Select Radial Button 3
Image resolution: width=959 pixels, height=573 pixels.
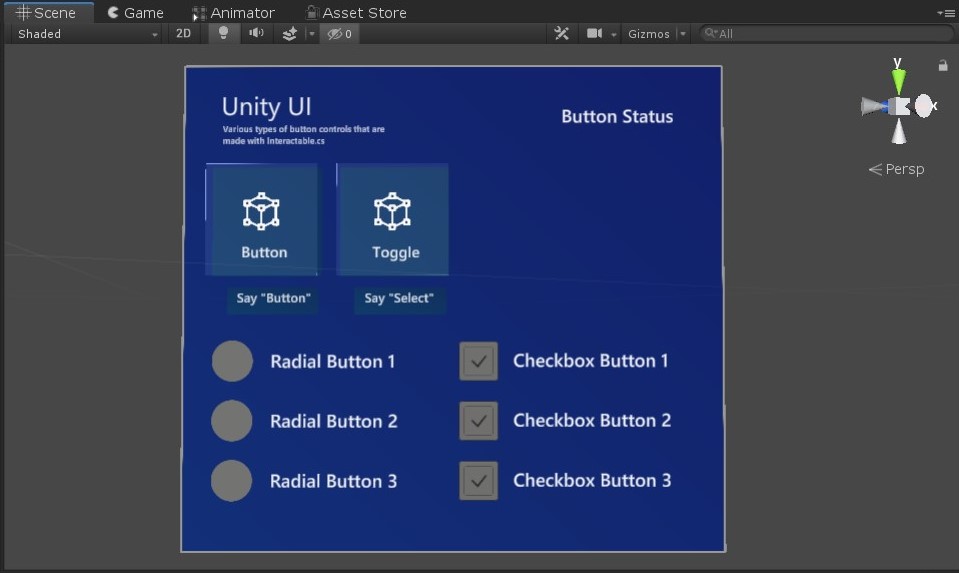[232, 481]
